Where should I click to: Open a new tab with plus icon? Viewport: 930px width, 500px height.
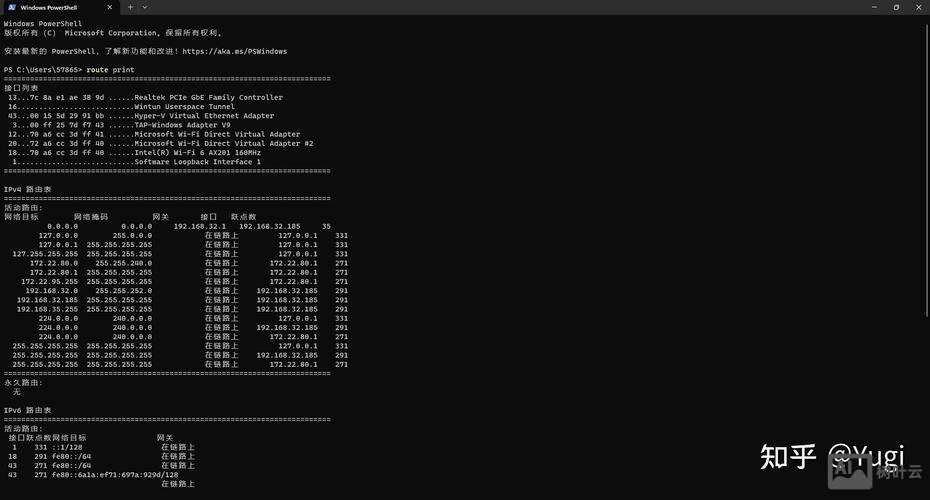pyautogui.click(x=130, y=7)
